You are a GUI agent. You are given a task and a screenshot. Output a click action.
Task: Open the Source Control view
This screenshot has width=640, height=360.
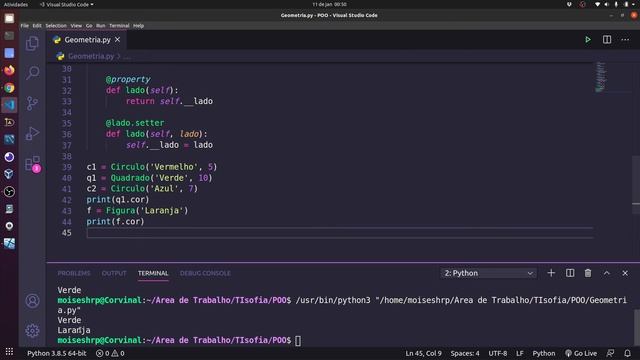click(x=32, y=103)
